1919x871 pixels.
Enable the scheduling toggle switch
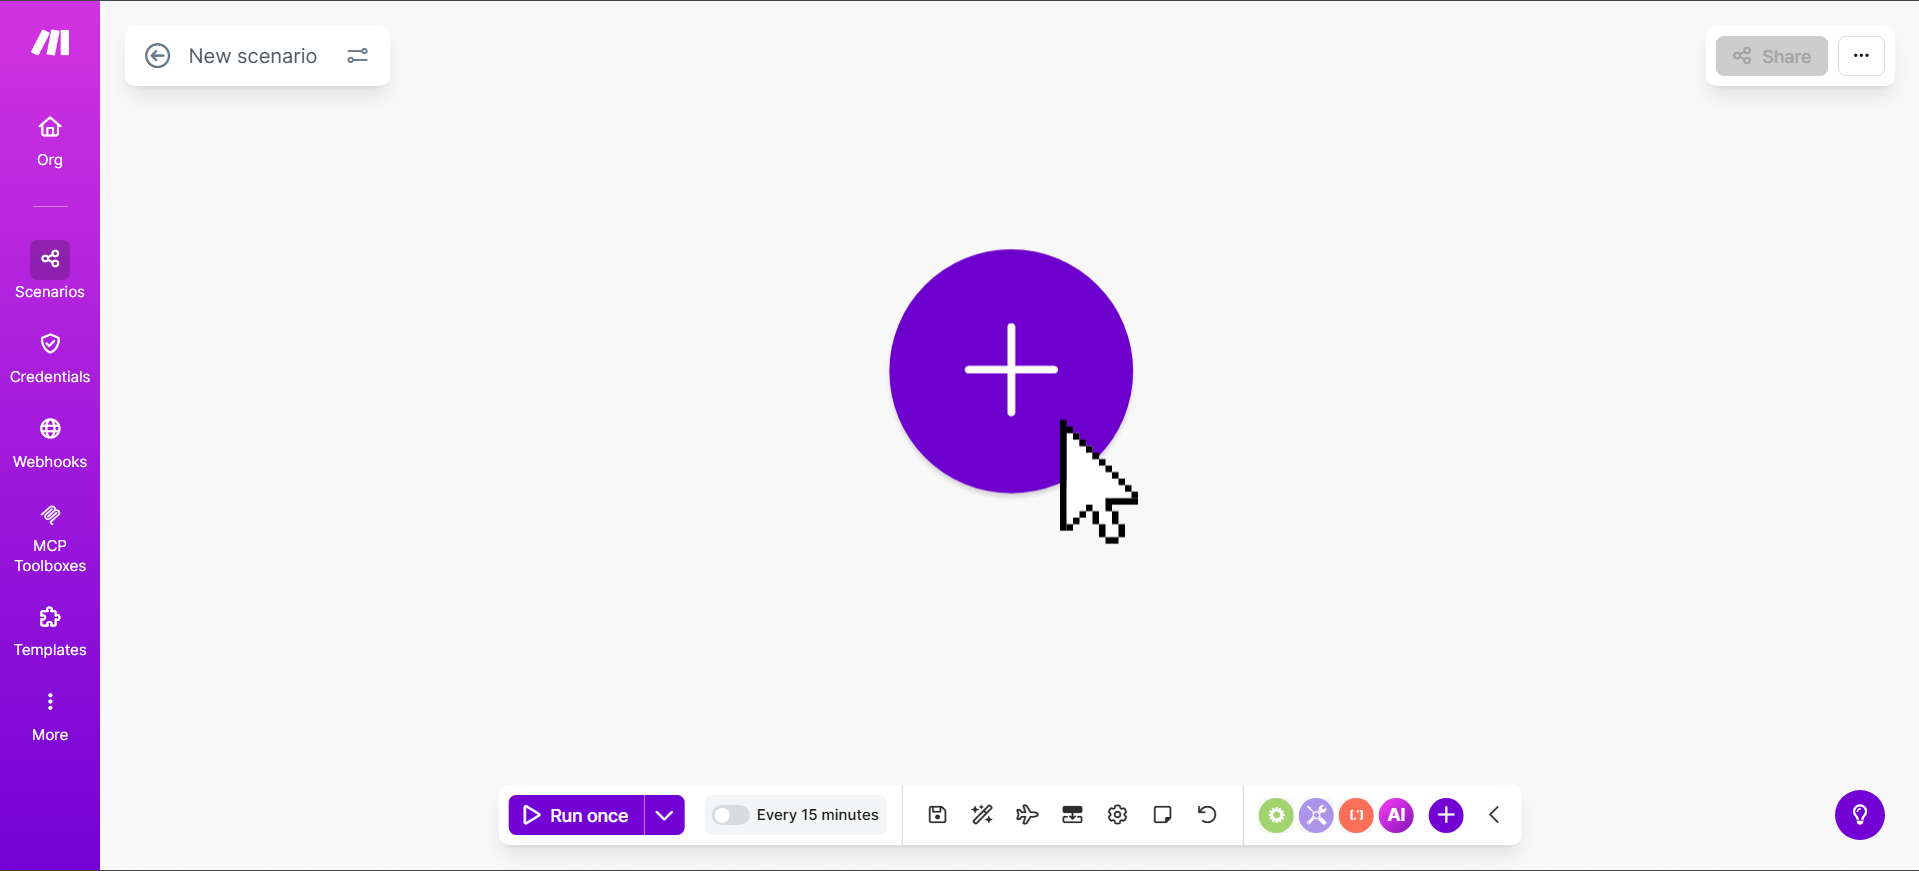730,815
